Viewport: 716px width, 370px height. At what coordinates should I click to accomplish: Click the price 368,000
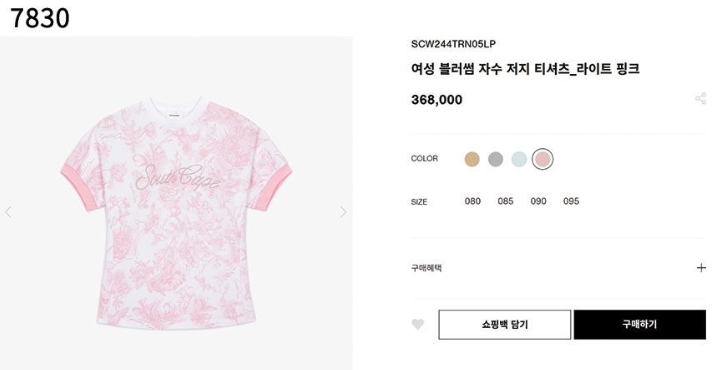(437, 100)
